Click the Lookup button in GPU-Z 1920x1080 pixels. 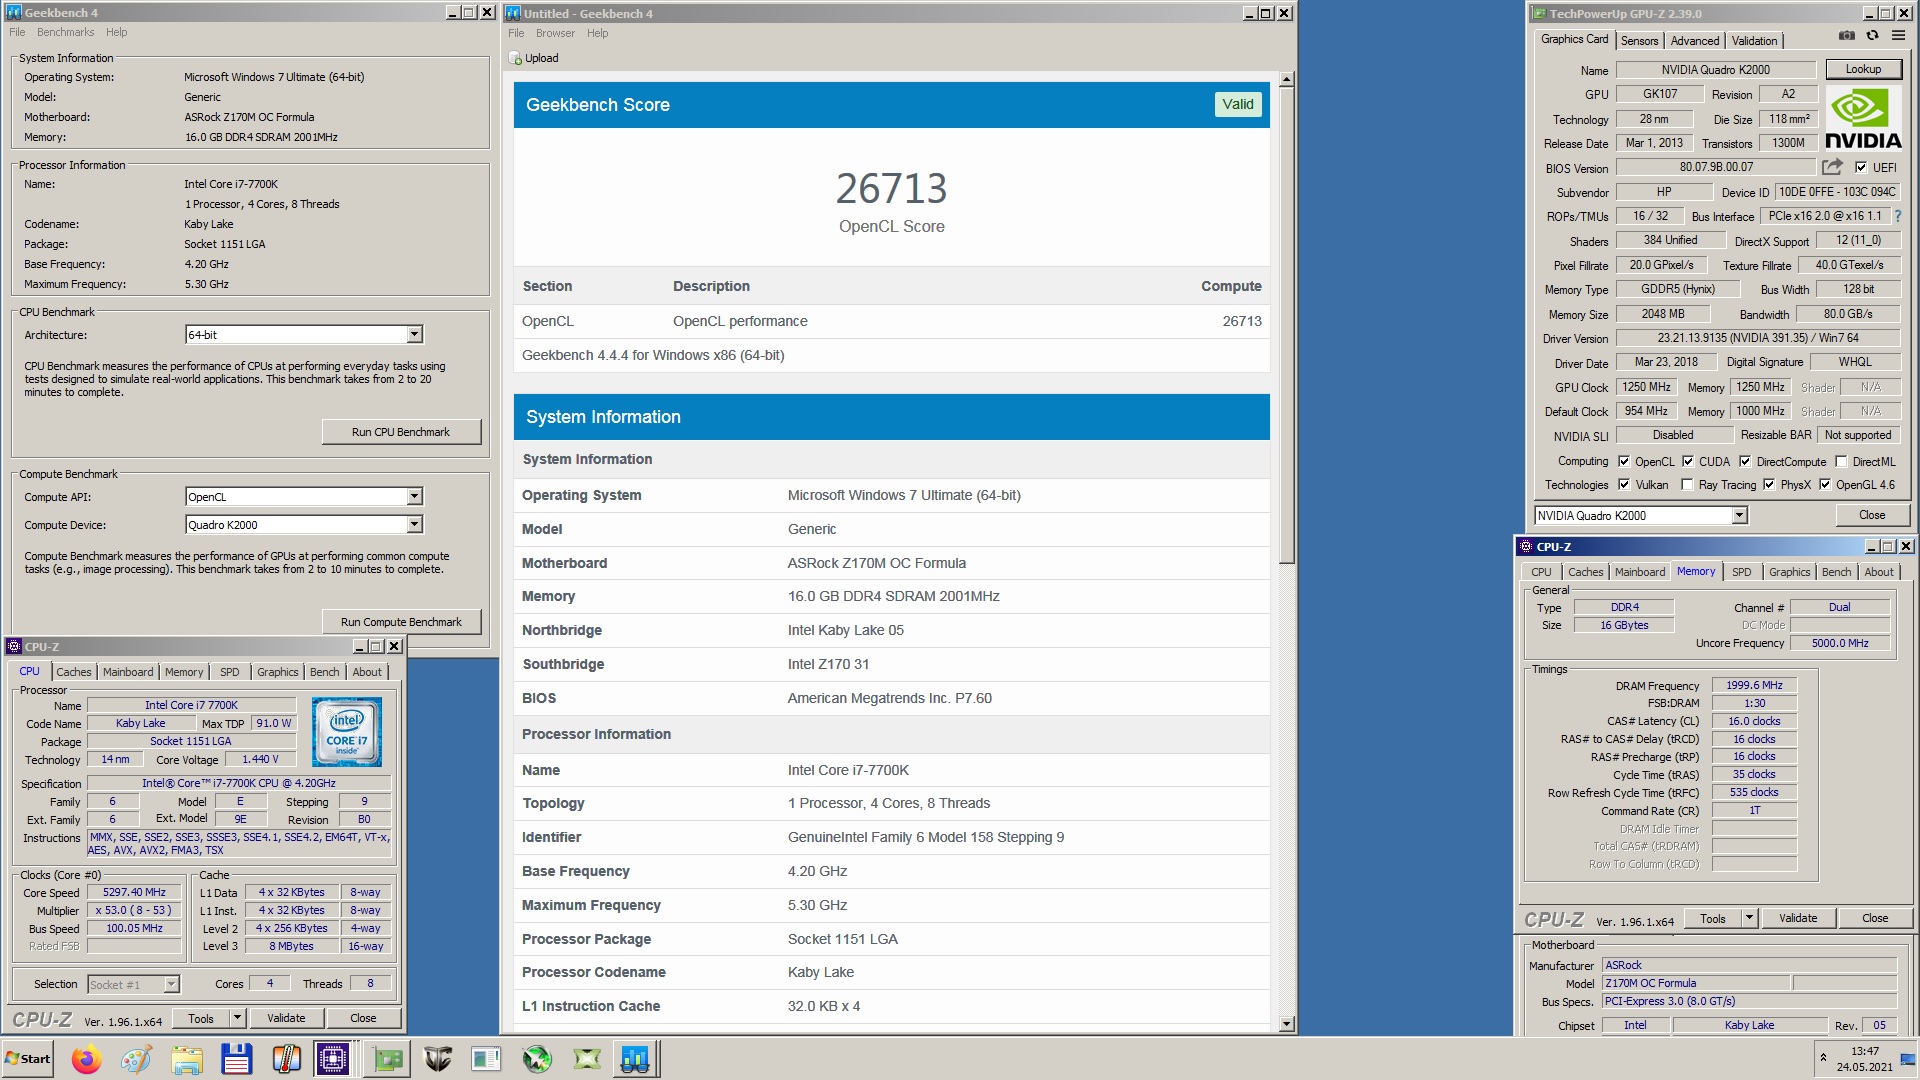coord(1863,69)
